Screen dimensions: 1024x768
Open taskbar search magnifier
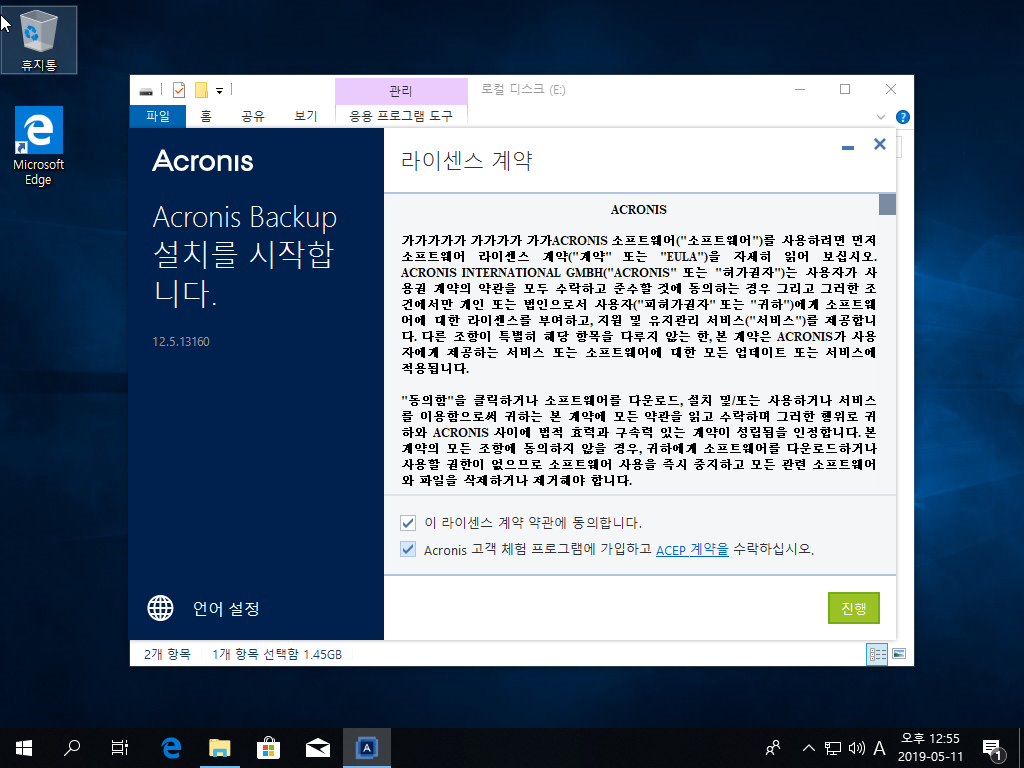click(x=71, y=748)
